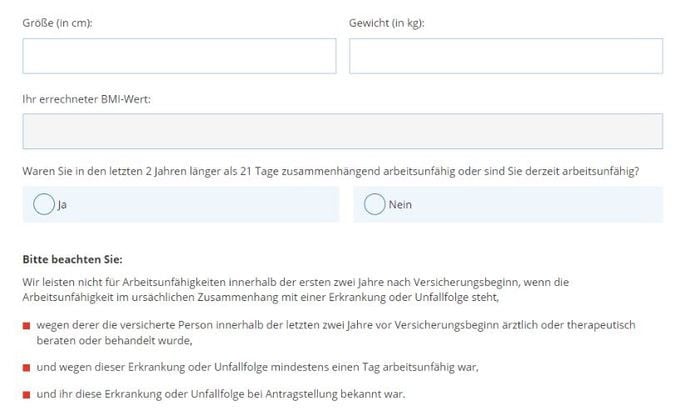Select the Ja radio button
Viewport: 680px width, 416px height.
[43, 204]
